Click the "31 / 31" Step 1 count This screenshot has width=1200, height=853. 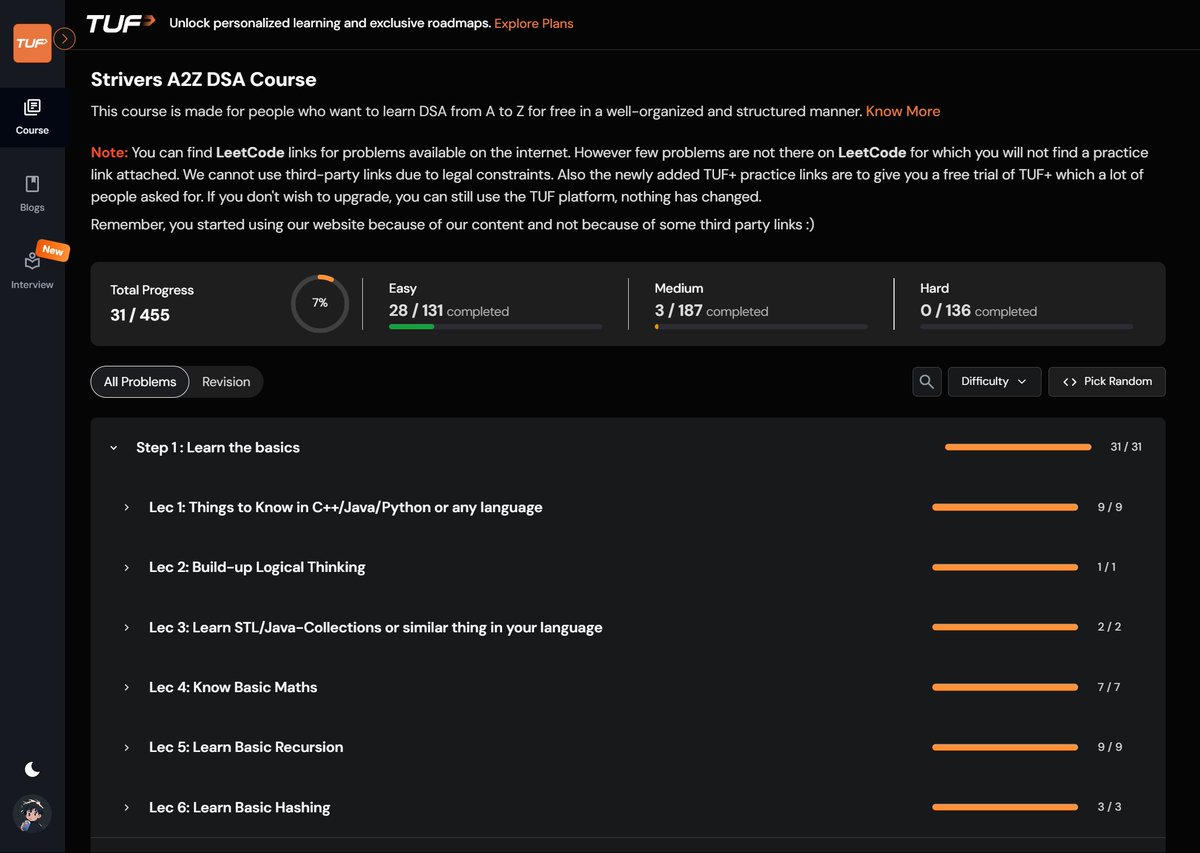pyautogui.click(x=1126, y=447)
